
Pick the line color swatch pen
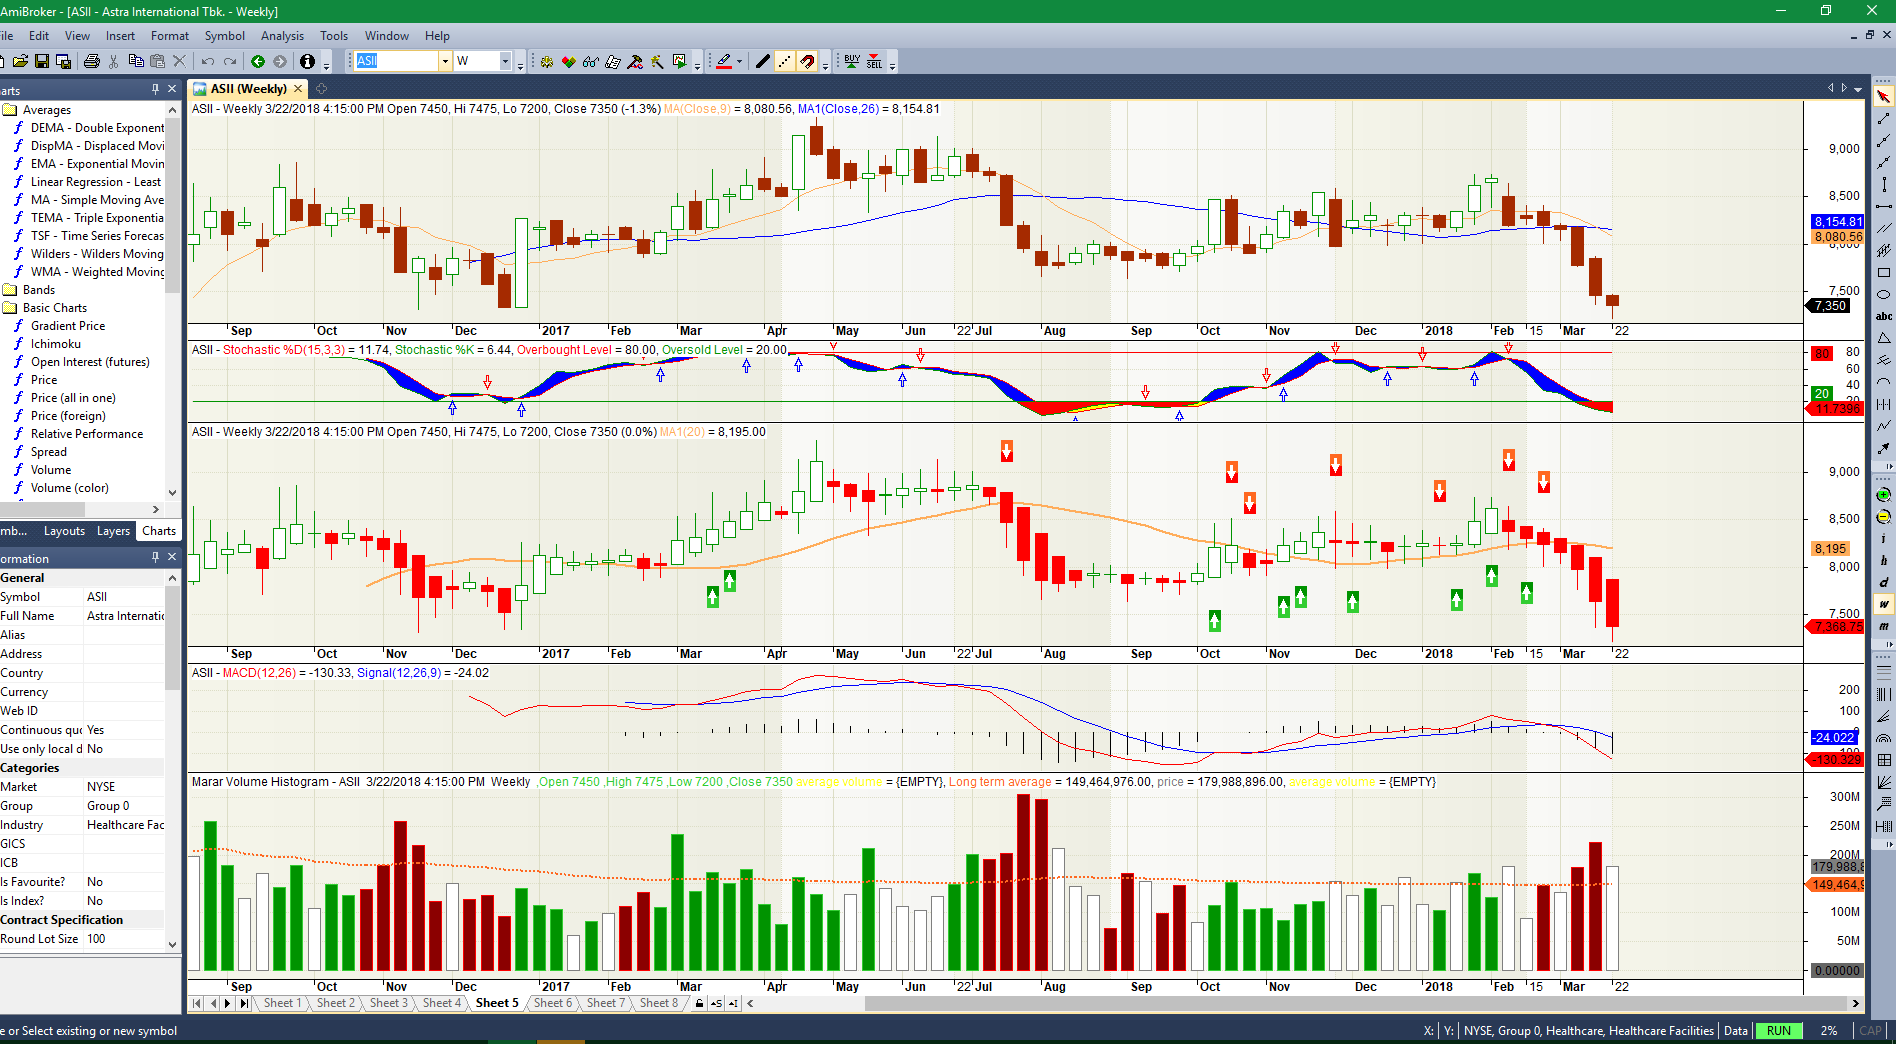click(724, 61)
